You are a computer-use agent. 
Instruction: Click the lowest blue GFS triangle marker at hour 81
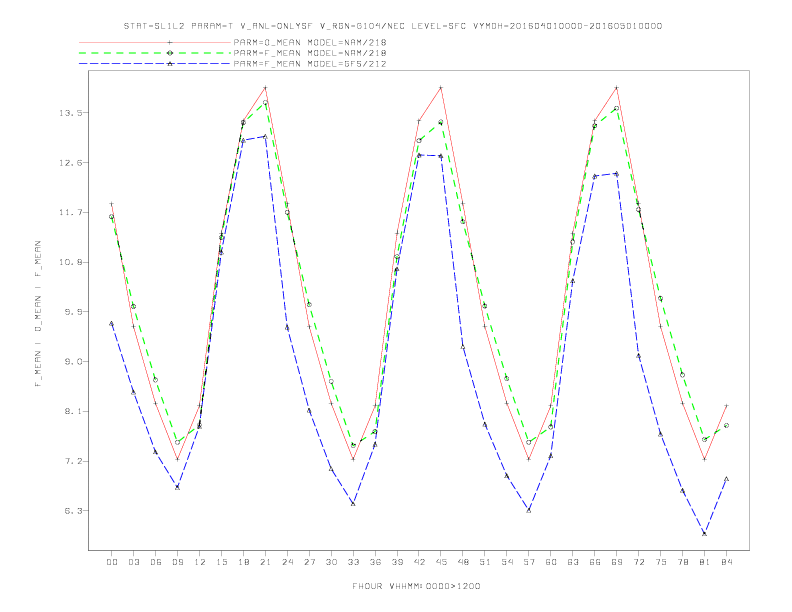click(704, 533)
